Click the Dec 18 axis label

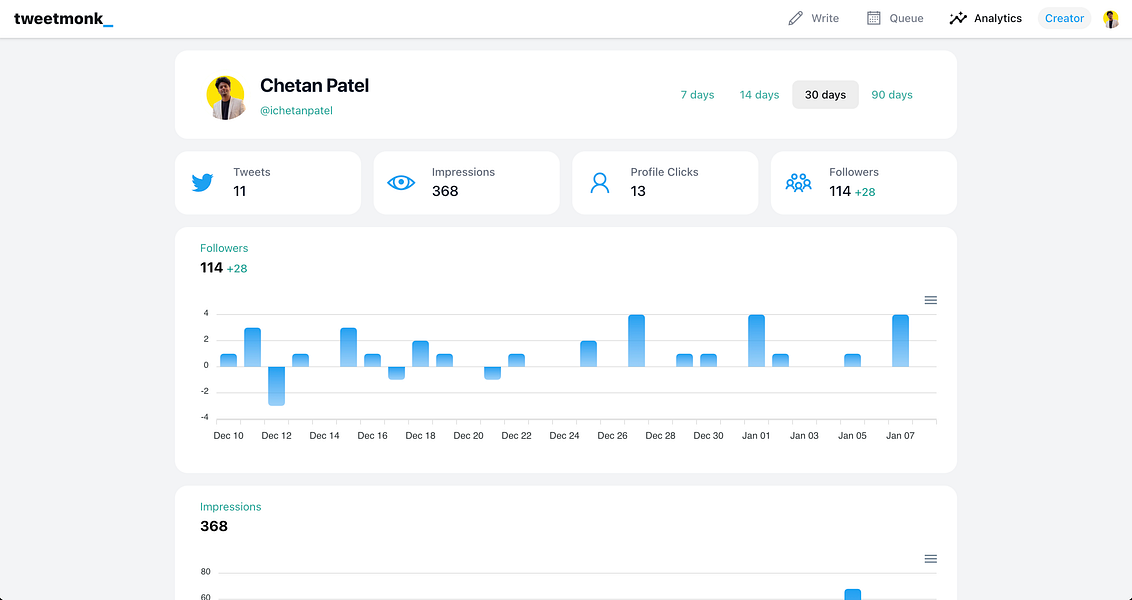(420, 435)
